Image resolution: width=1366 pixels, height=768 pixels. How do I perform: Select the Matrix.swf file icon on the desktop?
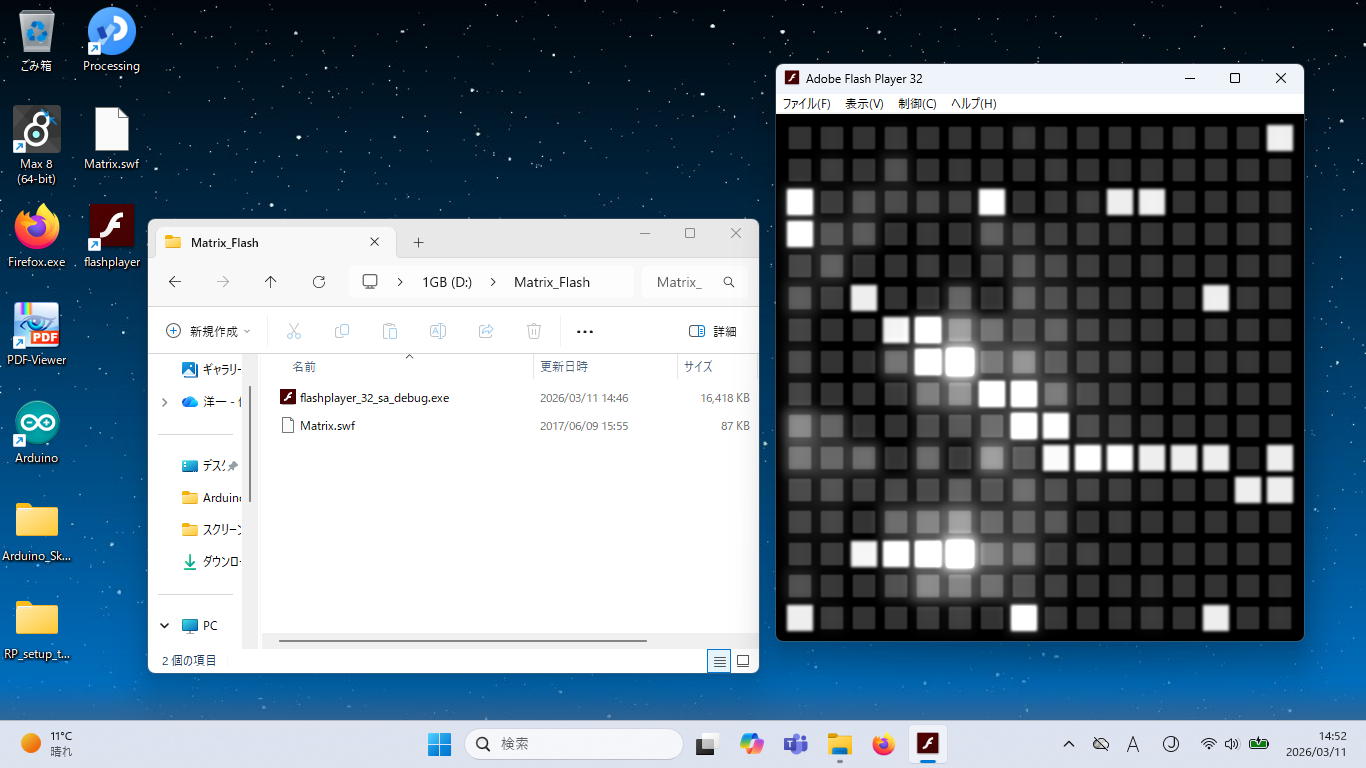[111, 139]
